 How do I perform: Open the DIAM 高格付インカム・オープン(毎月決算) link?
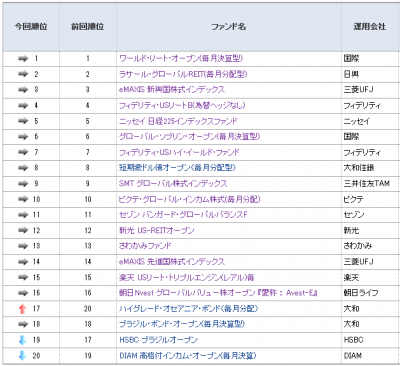188,356
